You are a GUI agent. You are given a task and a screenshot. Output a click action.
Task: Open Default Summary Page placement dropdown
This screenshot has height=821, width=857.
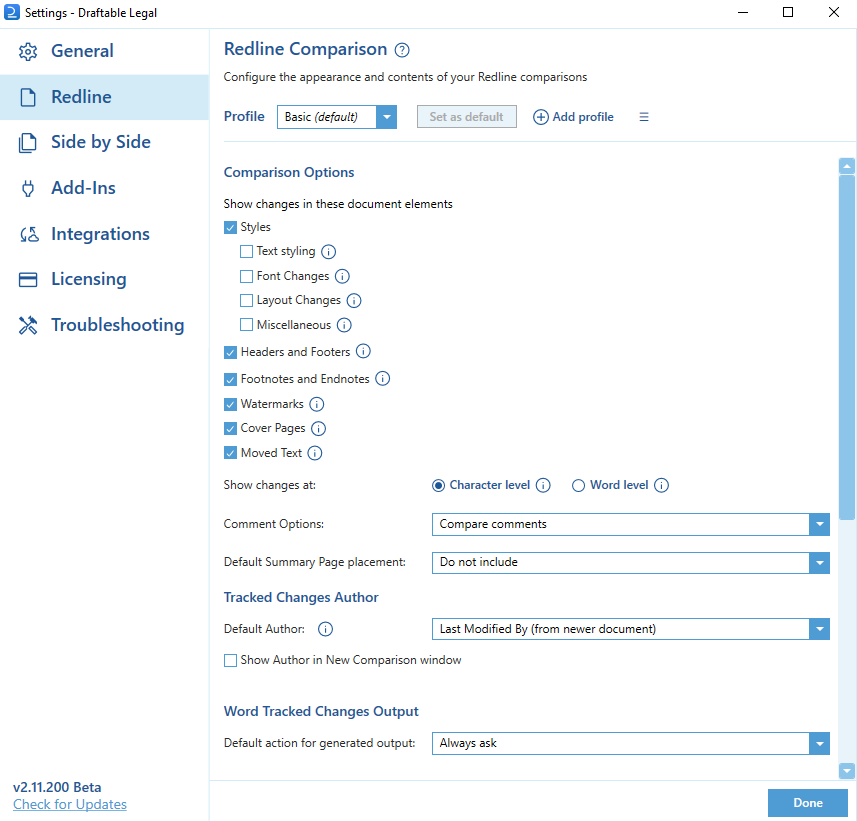pos(631,562)
